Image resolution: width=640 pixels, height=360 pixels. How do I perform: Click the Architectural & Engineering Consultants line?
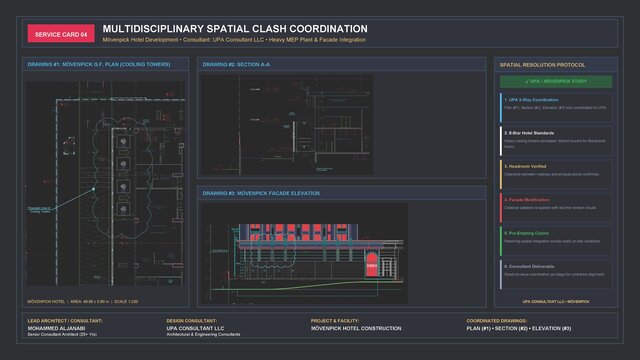coord(203,335)
